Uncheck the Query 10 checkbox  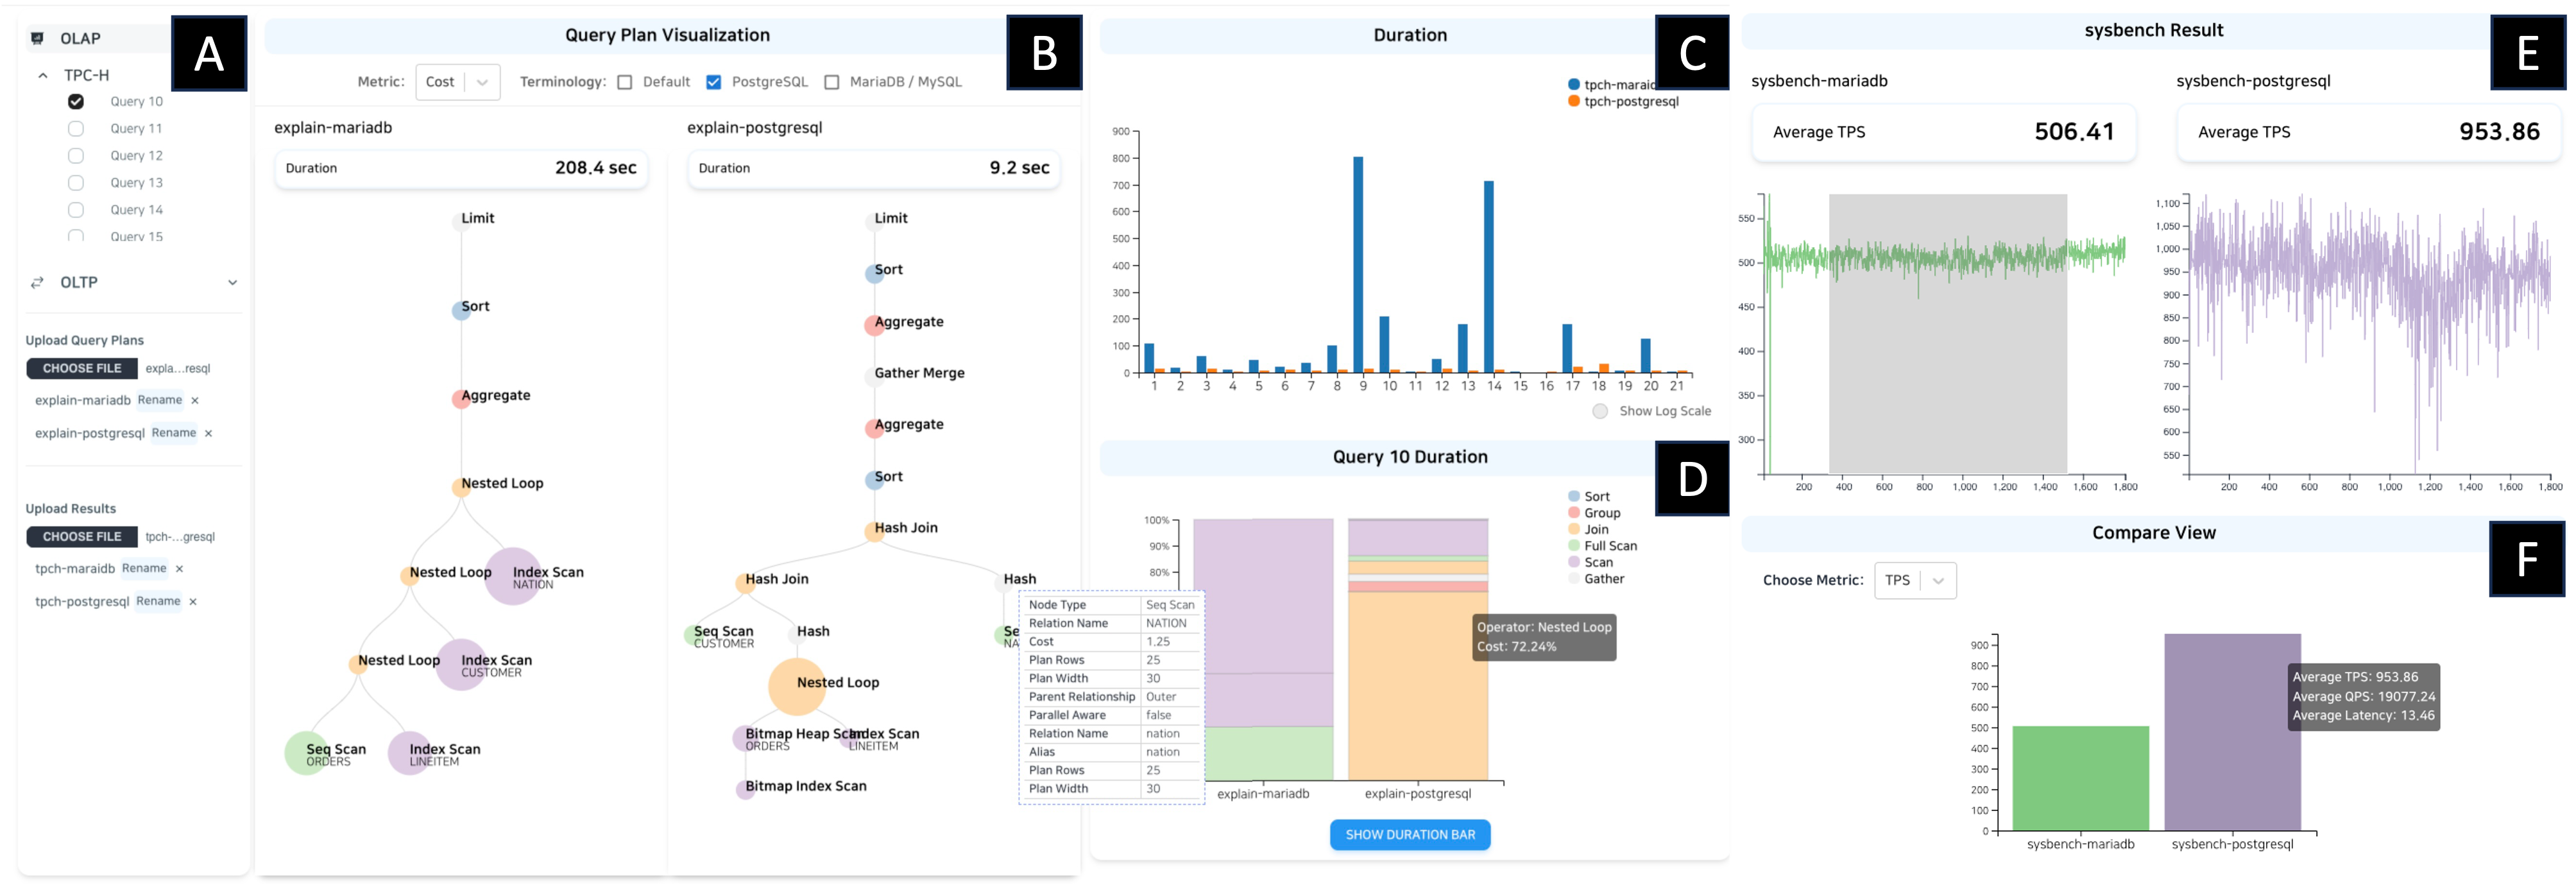[76, 102]
